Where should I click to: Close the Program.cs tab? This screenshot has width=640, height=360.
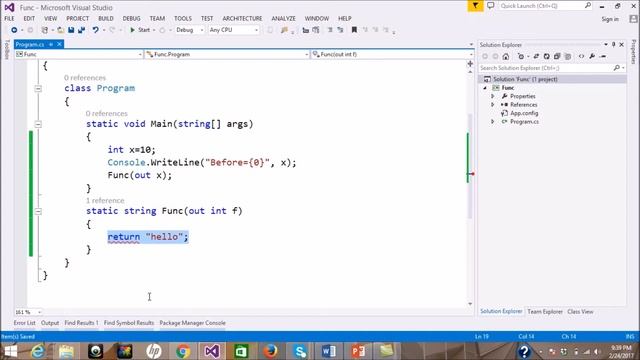pyautogui.click(x=59, y=44)
